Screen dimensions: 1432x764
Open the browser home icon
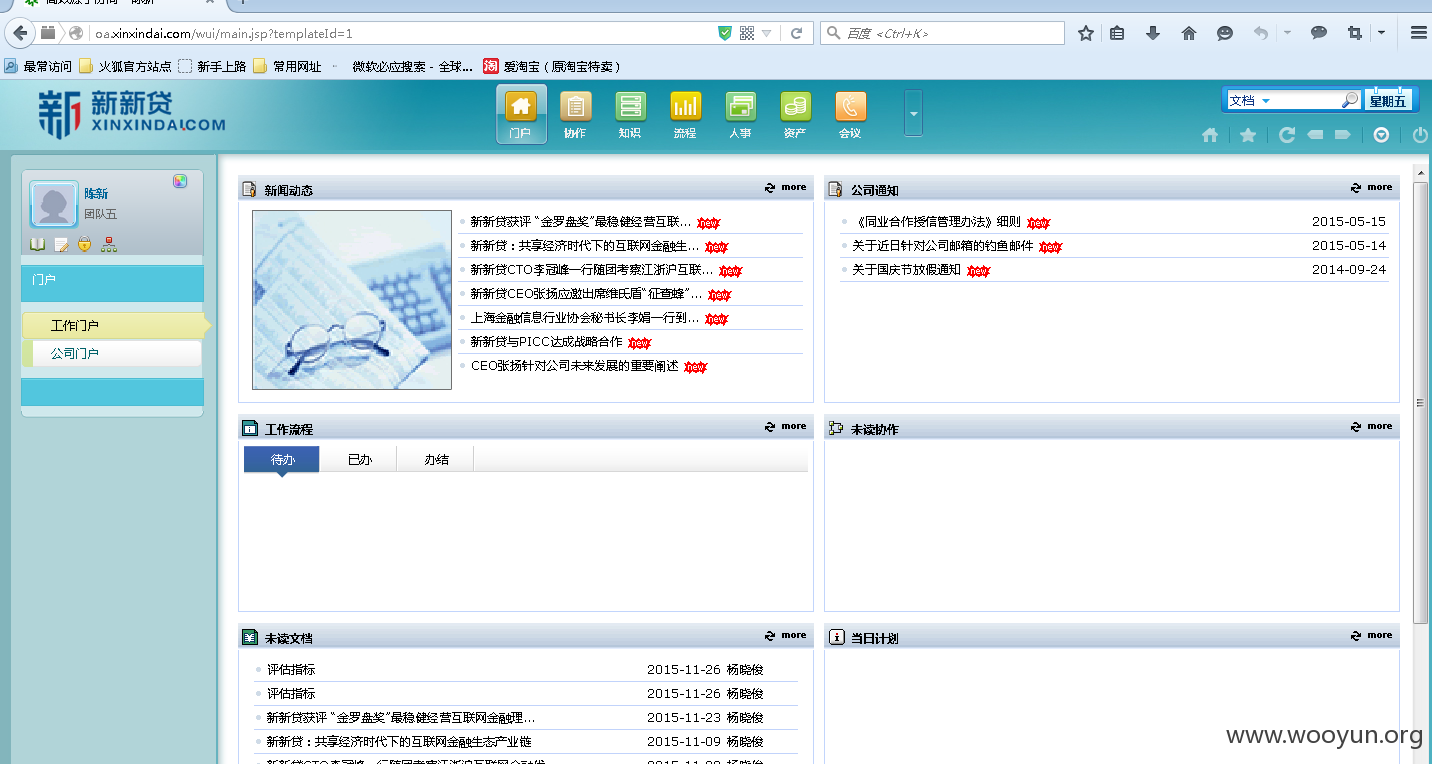point(1189,33)
